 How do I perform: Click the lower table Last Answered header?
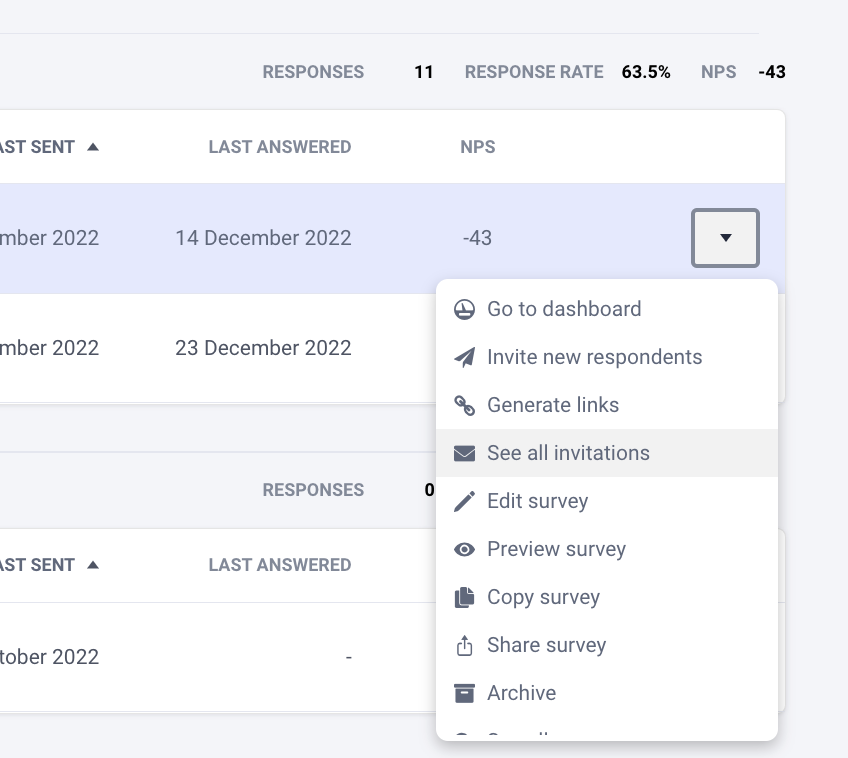coord(280,565)
